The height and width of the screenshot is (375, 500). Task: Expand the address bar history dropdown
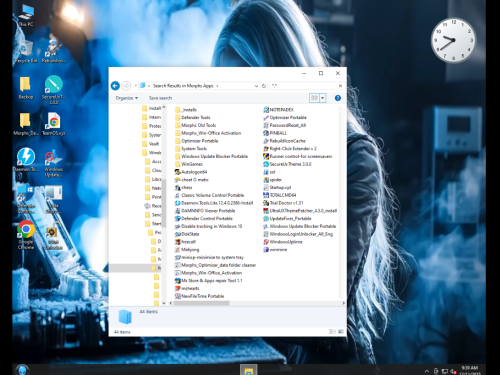[256, 86]
